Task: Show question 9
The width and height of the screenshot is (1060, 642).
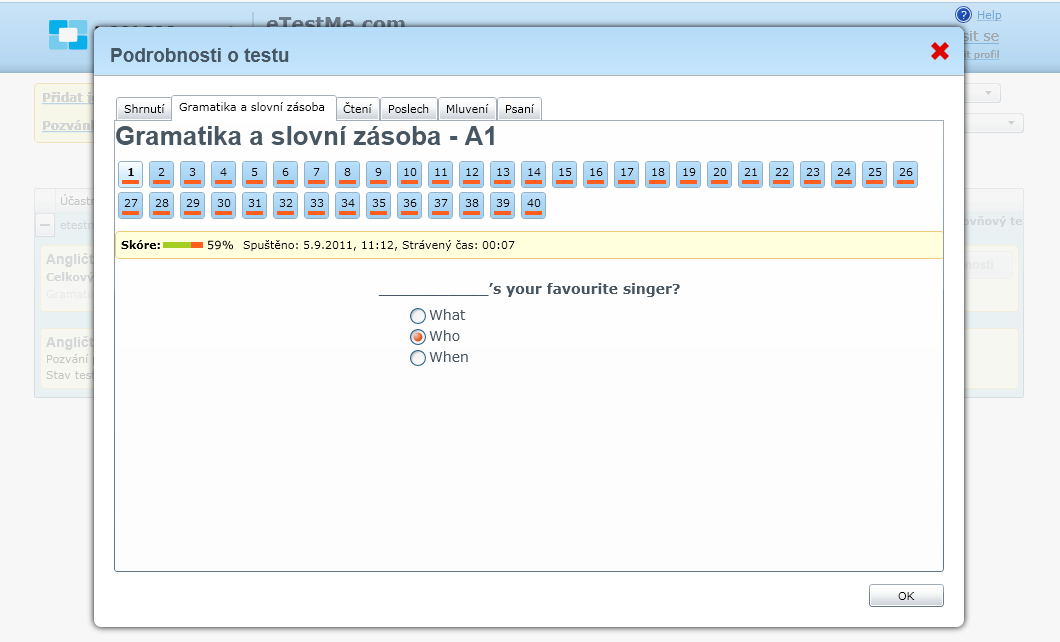Action: click(x=379, y=174)
